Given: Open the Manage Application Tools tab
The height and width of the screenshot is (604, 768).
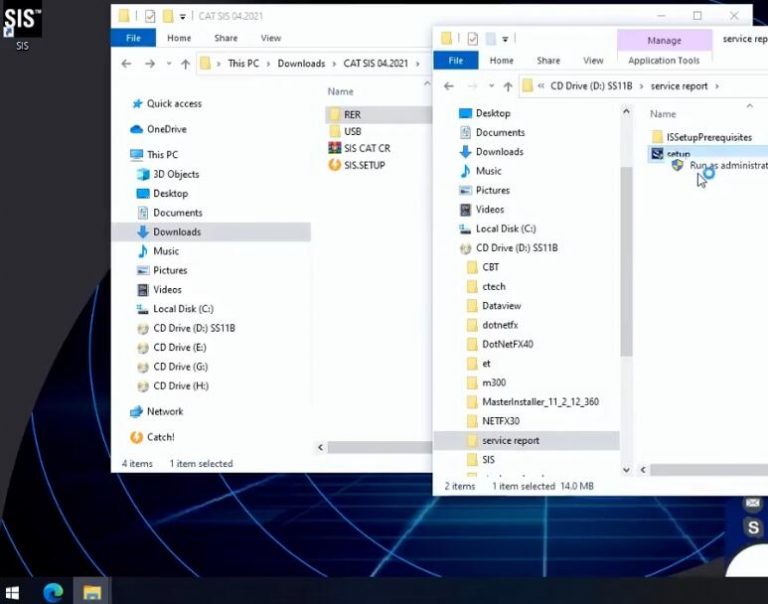Looking at the screenshot, I should (x=664, y=49).
